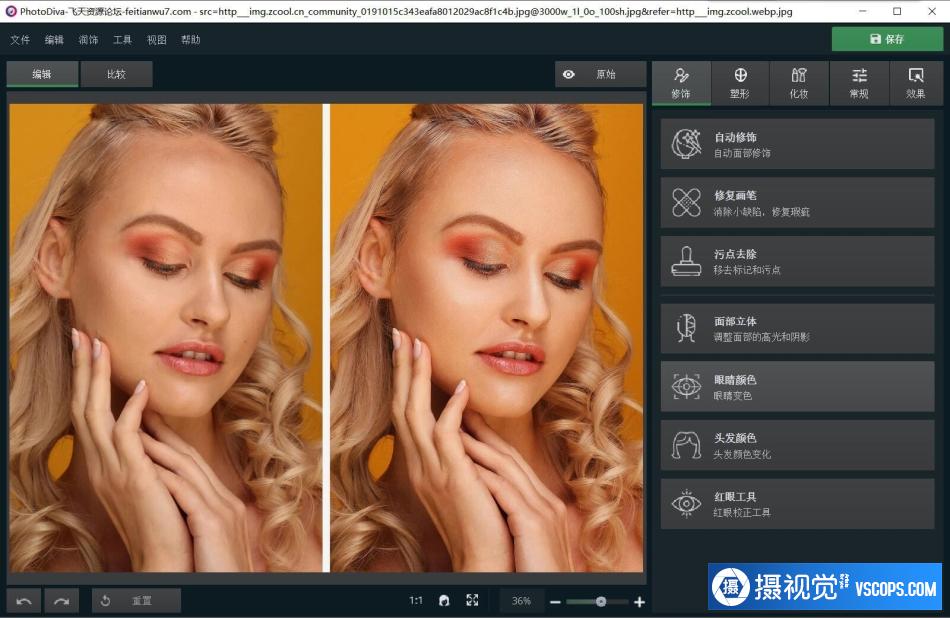Switch to the 编辑 view tab
Image resolution: width=950 pixels, height=618 pixels.
point(42,74)
